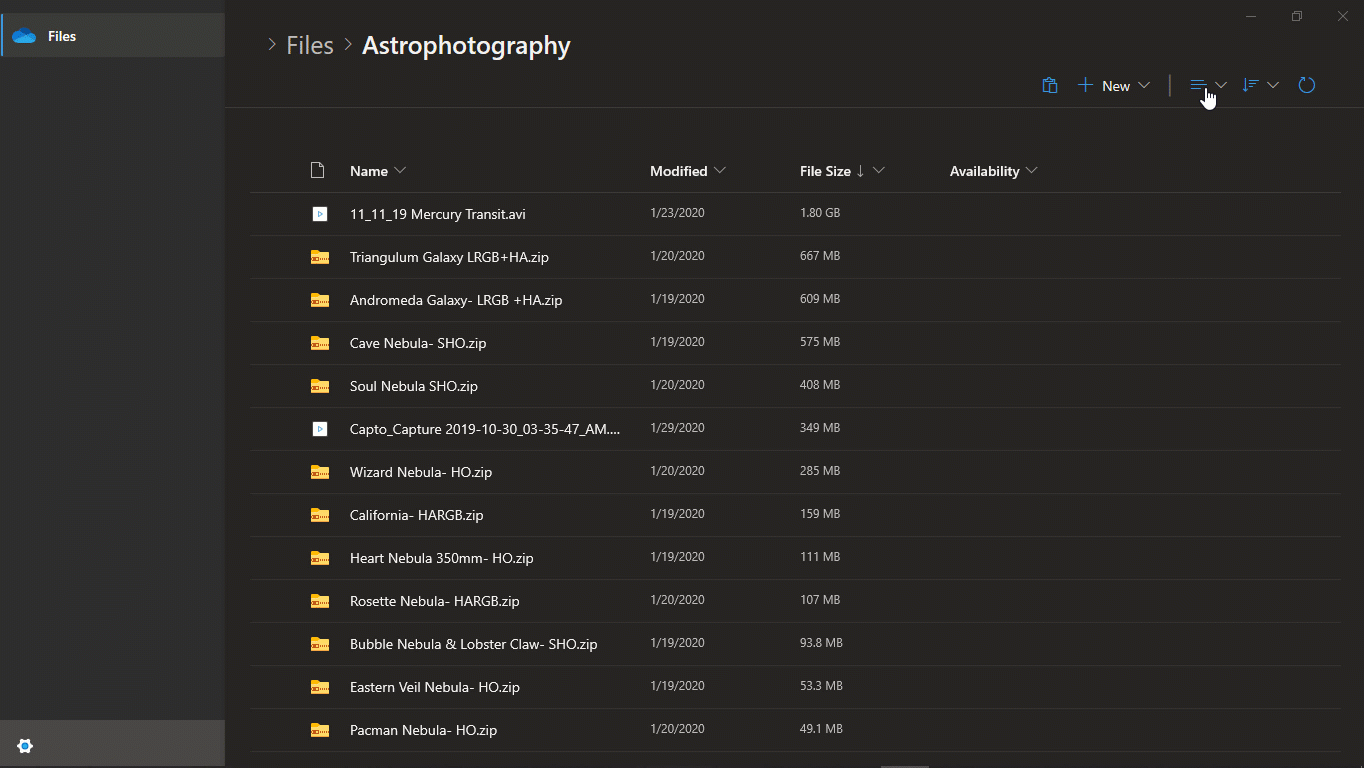Select Files in the left sidebar
This screenshot has height=768, width=1364.
(x=62, y=36)
